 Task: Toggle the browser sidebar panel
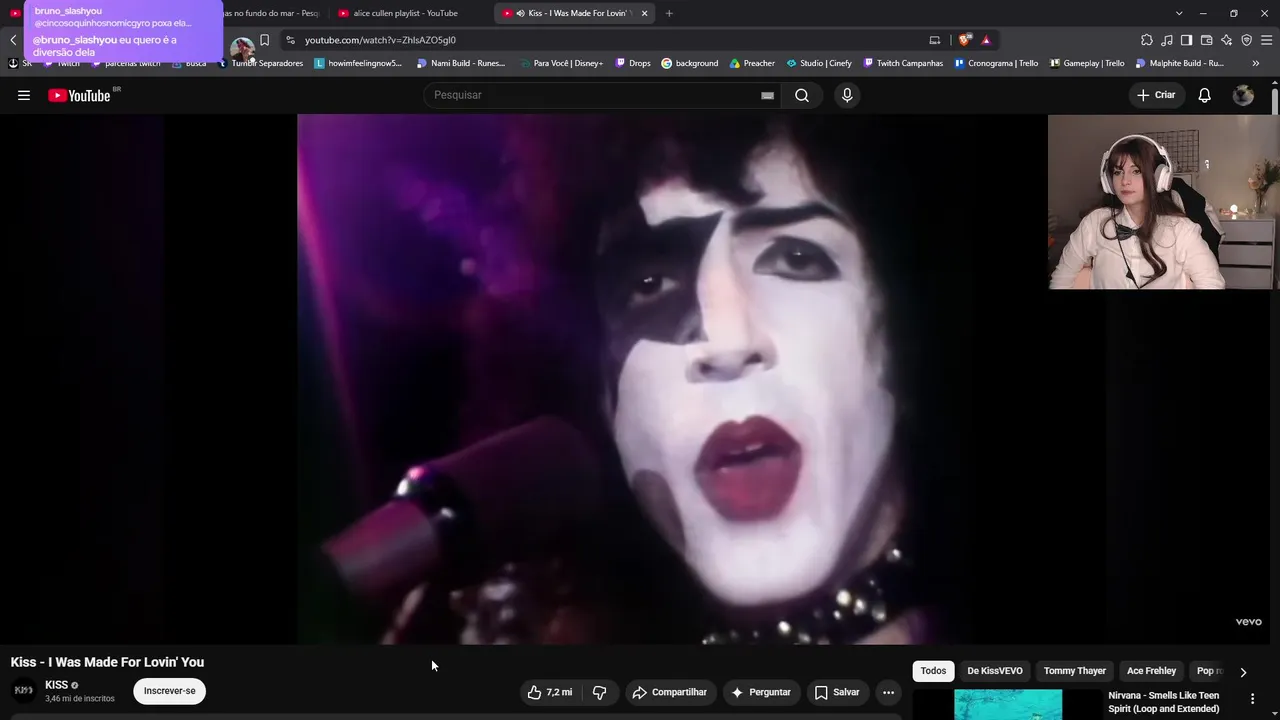point(1186,40)
